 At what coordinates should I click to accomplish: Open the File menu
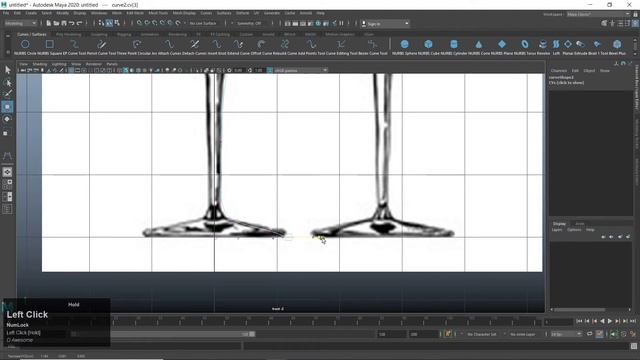(6, 13)
